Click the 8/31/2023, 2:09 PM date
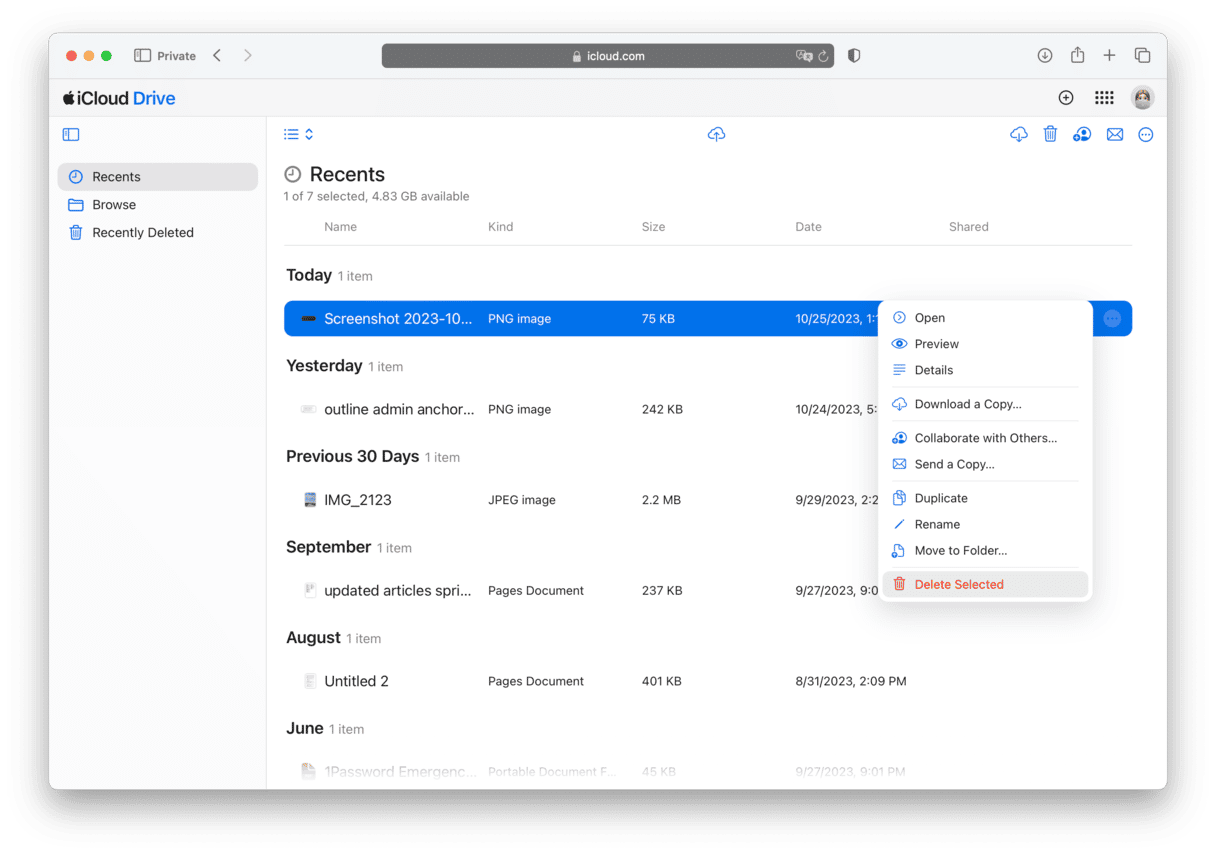Image resolution: width=1216 pixels, height=854 pixels. point(851,681)
